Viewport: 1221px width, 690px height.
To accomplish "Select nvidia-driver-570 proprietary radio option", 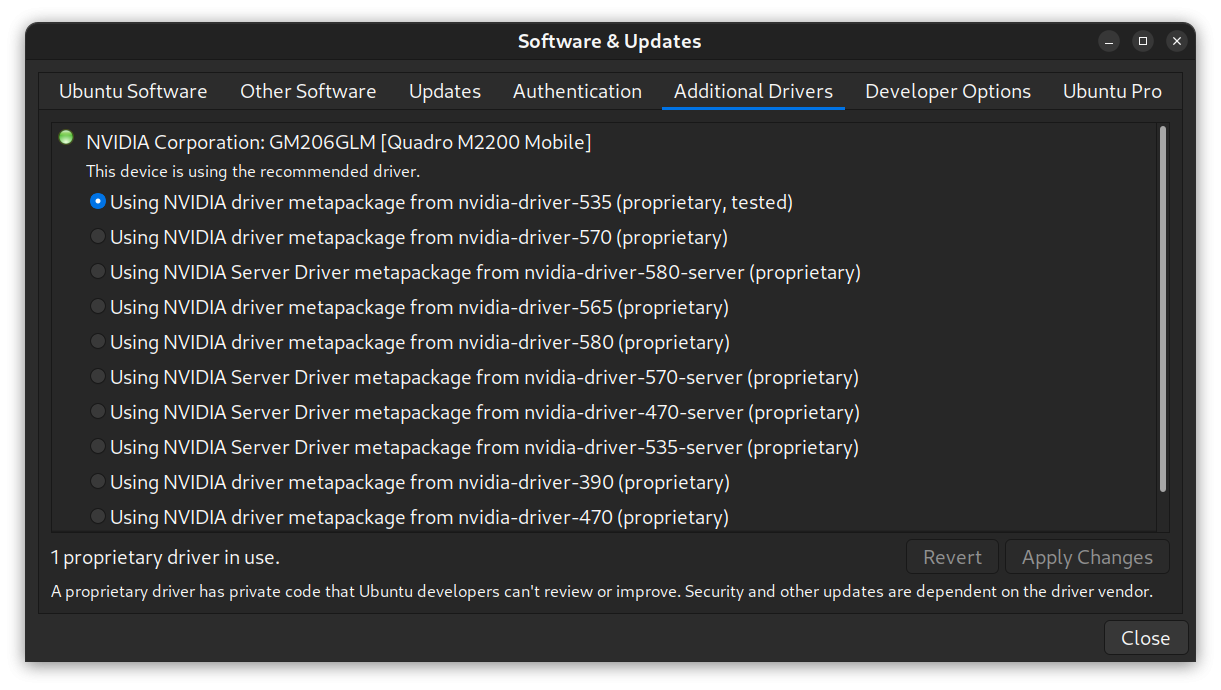I will click(98, 237).
